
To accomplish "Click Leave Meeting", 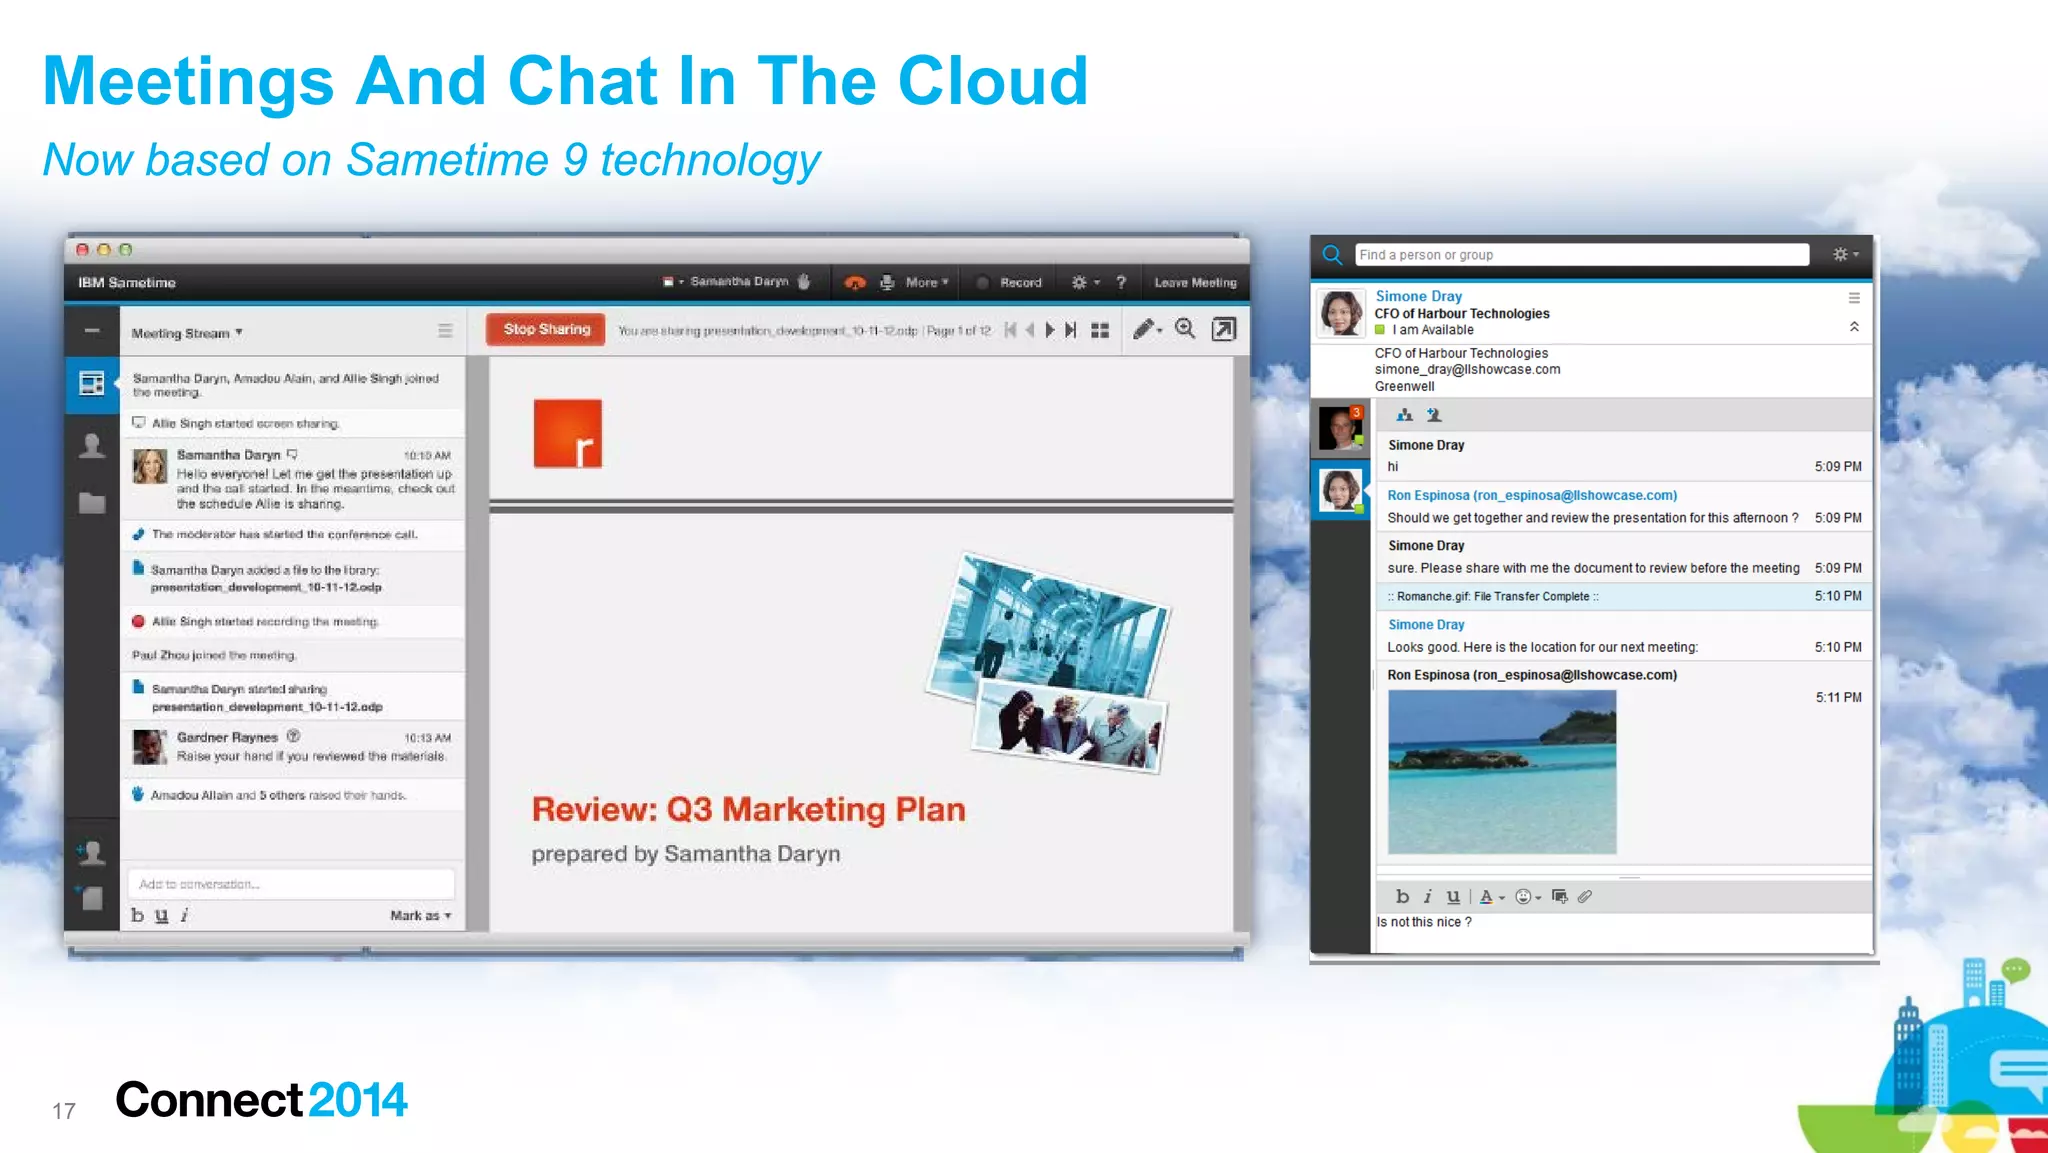I will pyautogui.click(x=1195, y=283).
